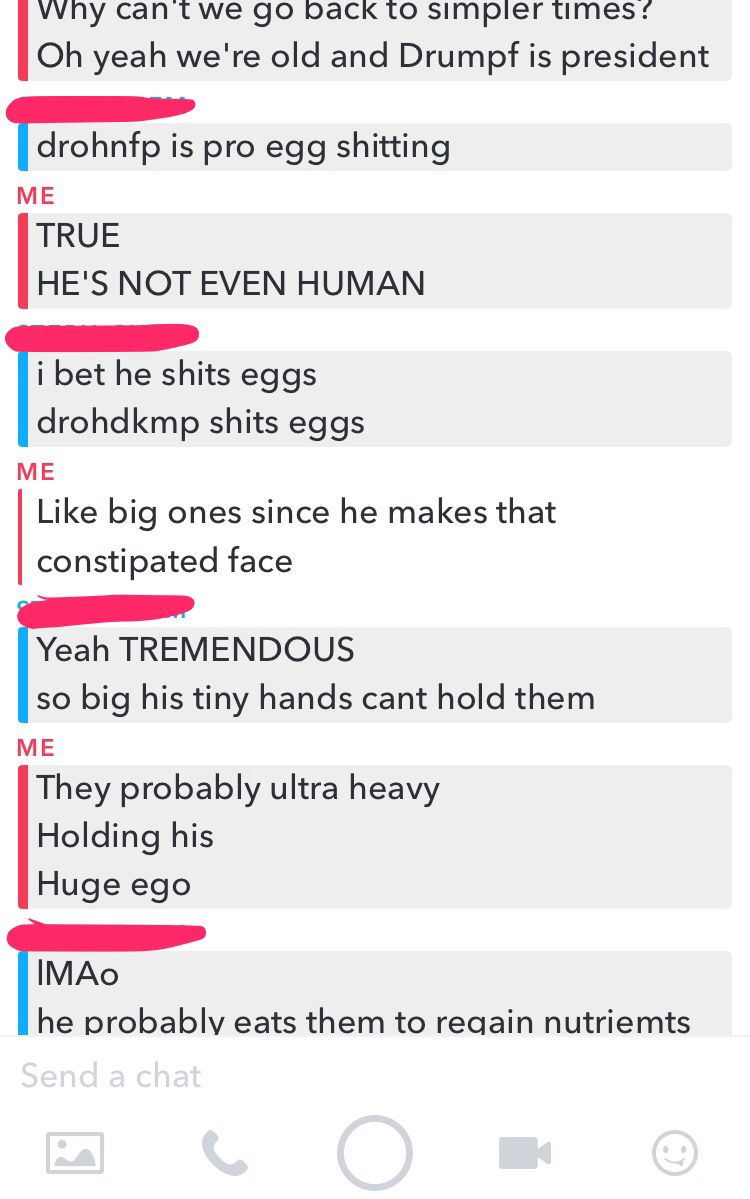Tap the 'Huge ego' chat line

pos(113,885)
